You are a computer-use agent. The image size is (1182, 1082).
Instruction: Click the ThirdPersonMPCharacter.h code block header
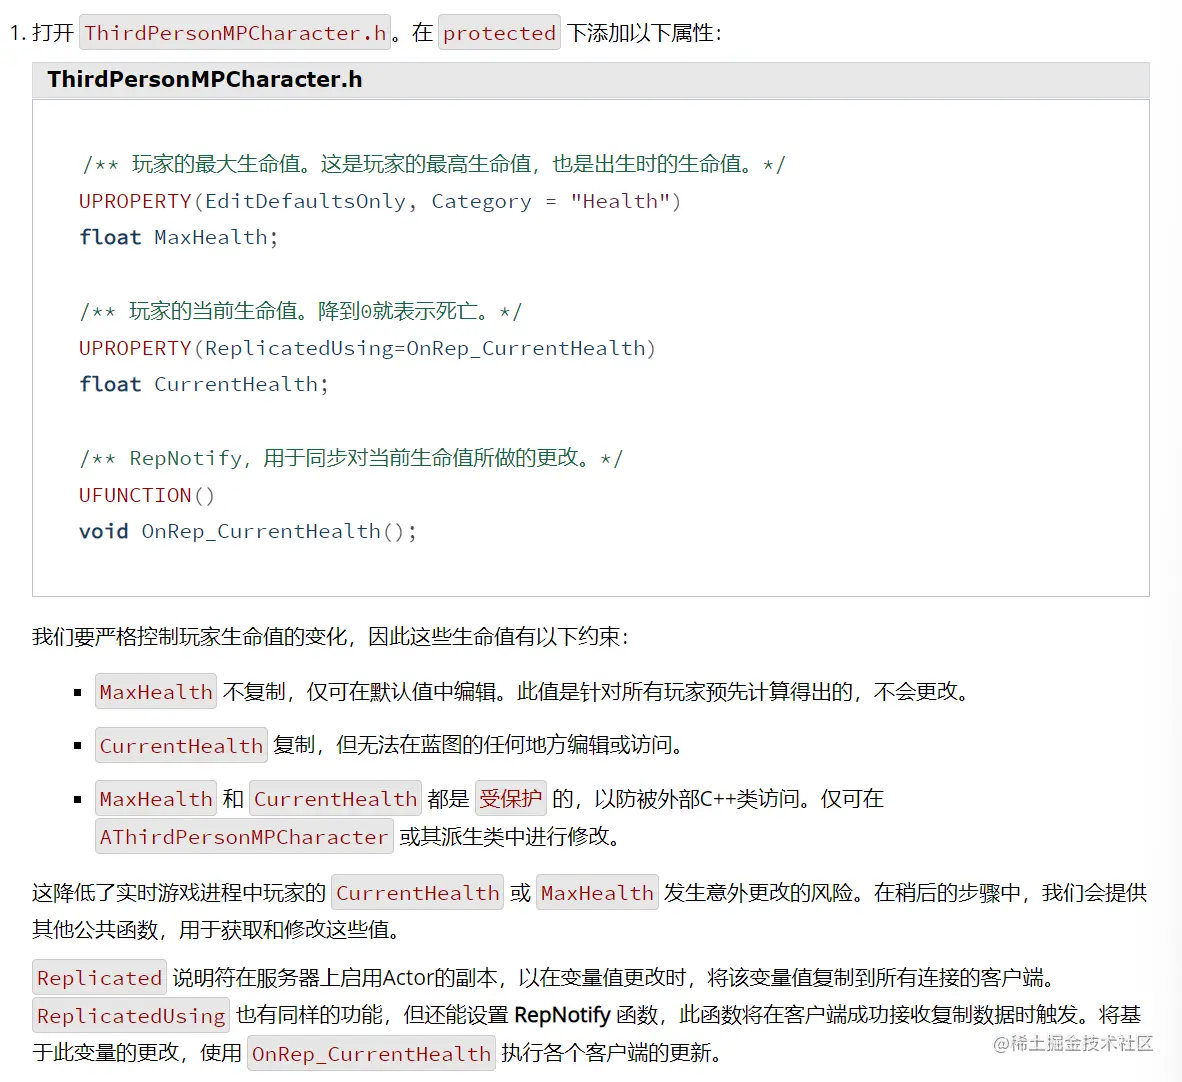click(x=590, y=80)
